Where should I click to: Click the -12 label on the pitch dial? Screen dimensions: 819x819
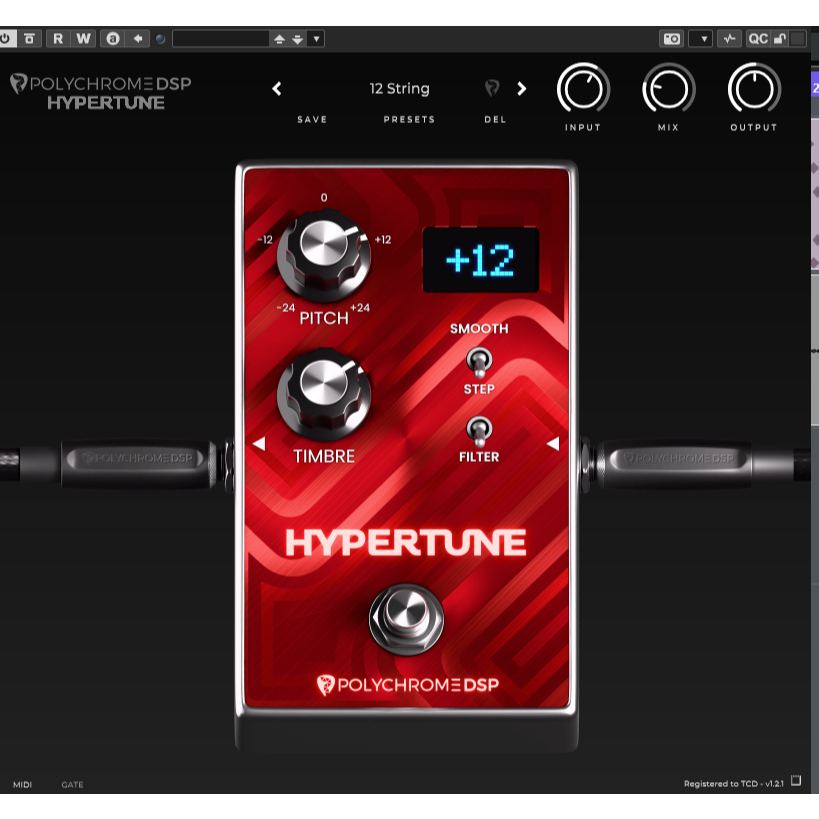(265, 240)
